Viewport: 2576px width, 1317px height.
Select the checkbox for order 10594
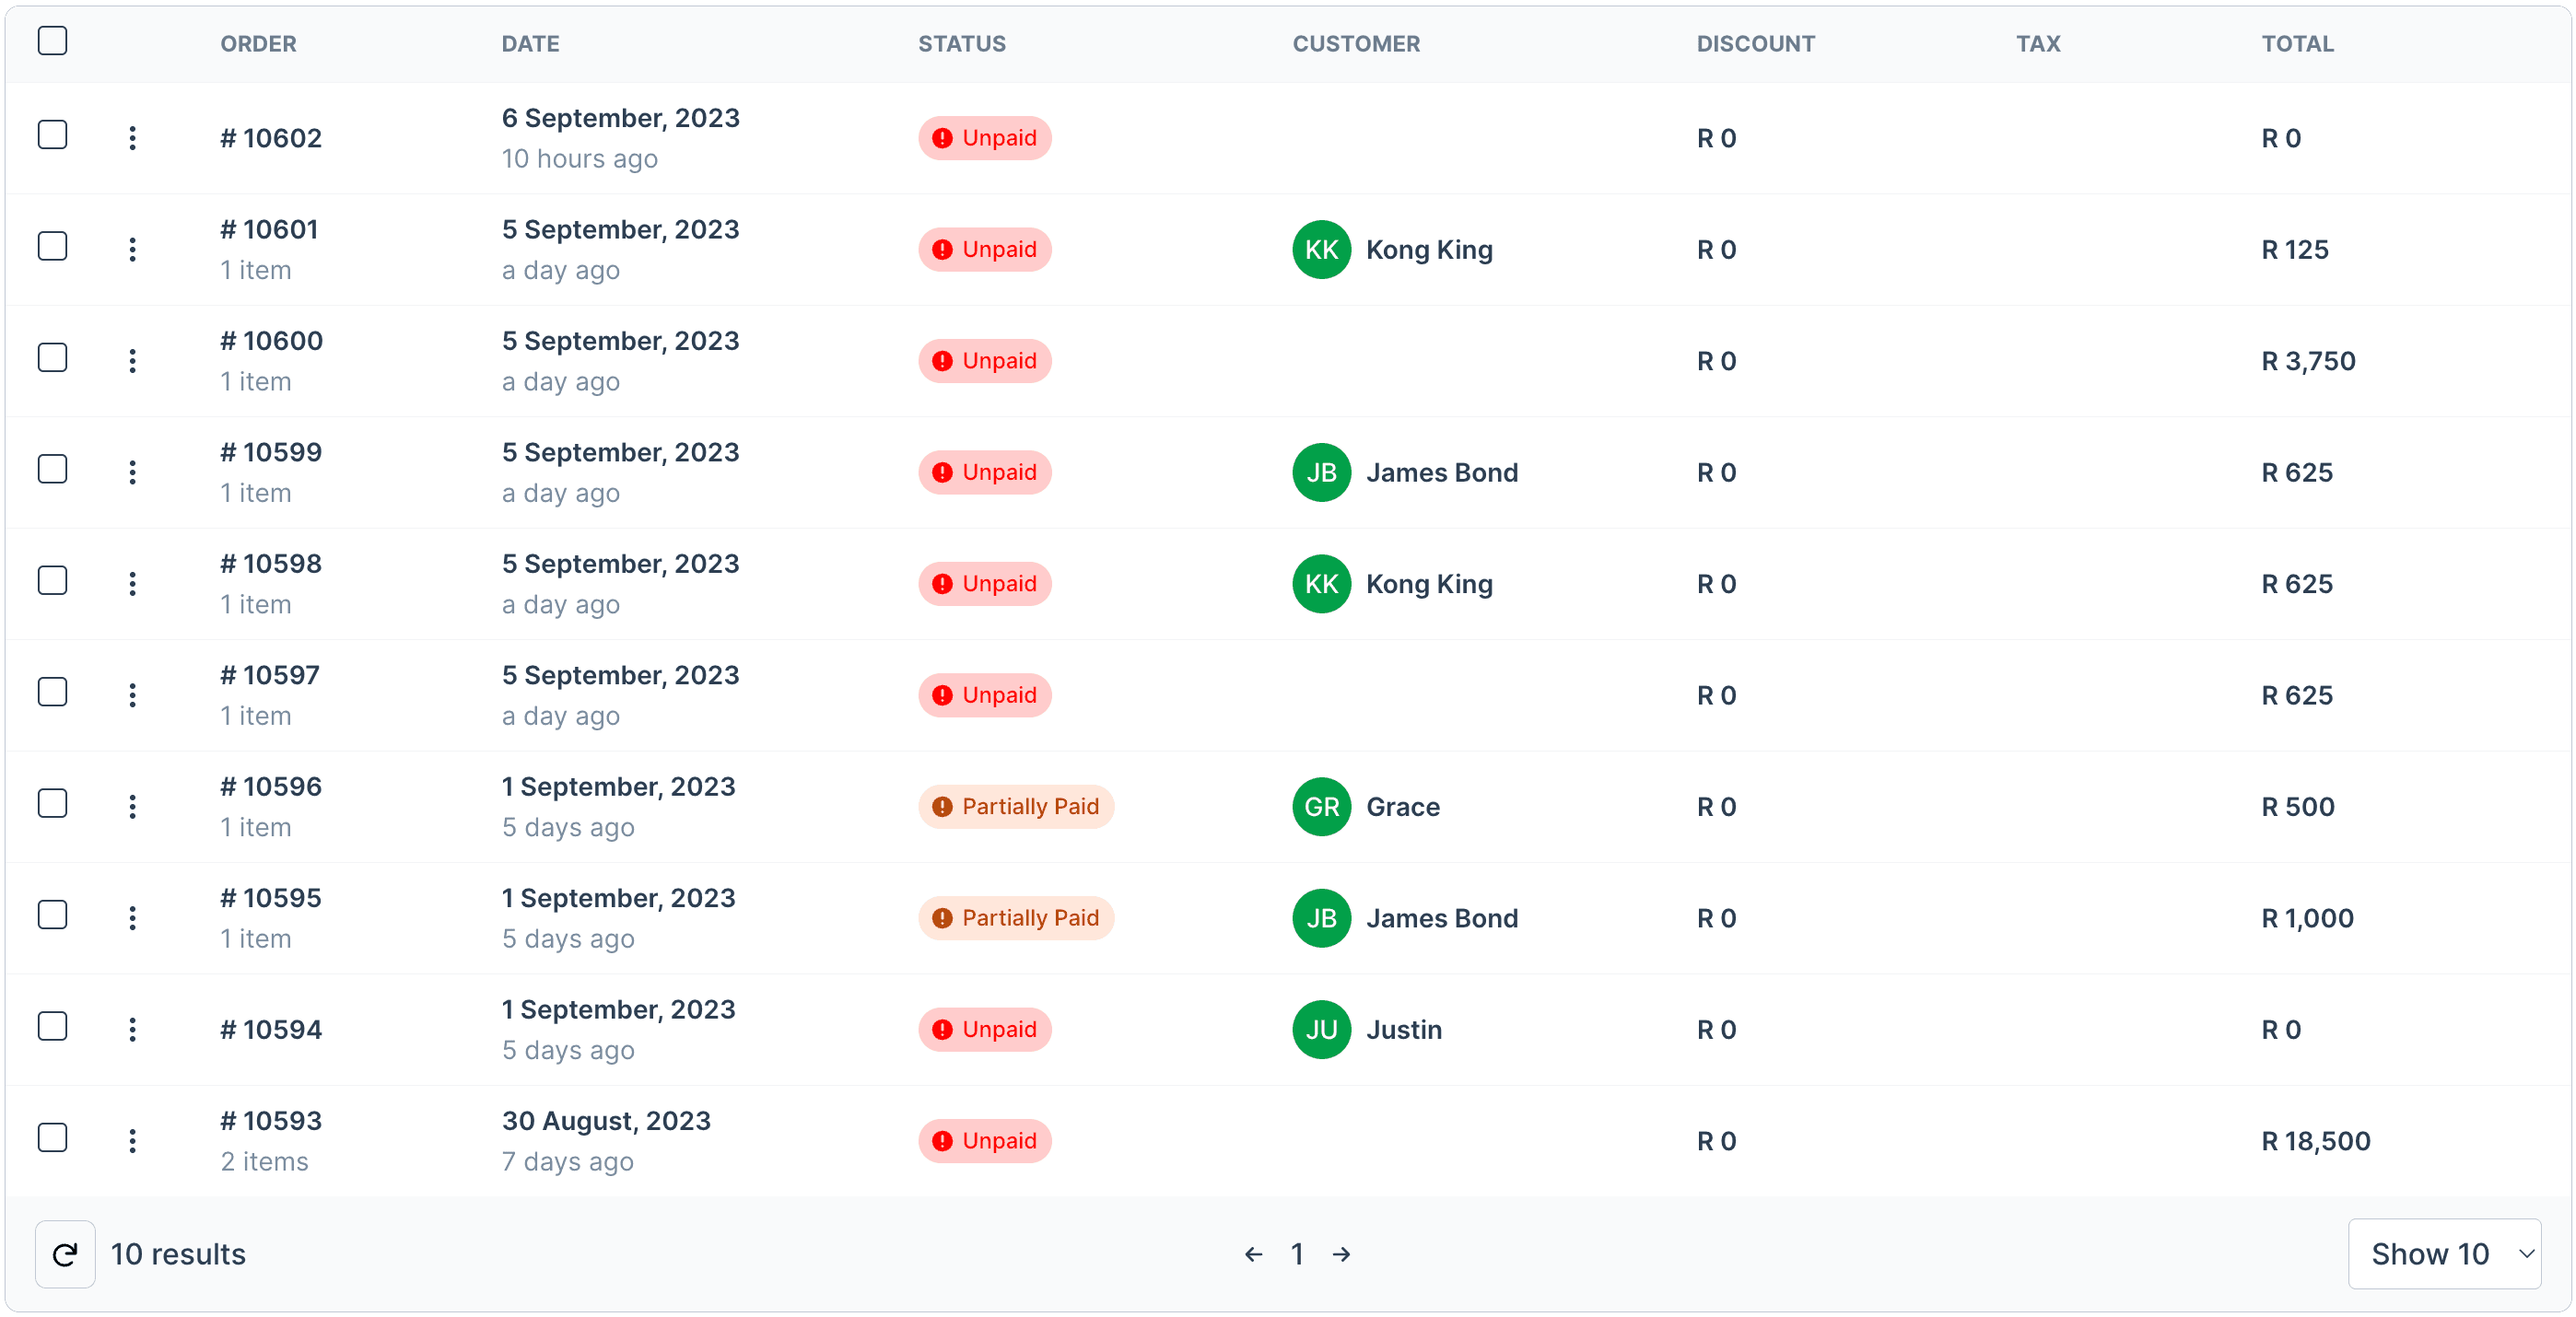pyautogui.click(x=52, y=1027)
